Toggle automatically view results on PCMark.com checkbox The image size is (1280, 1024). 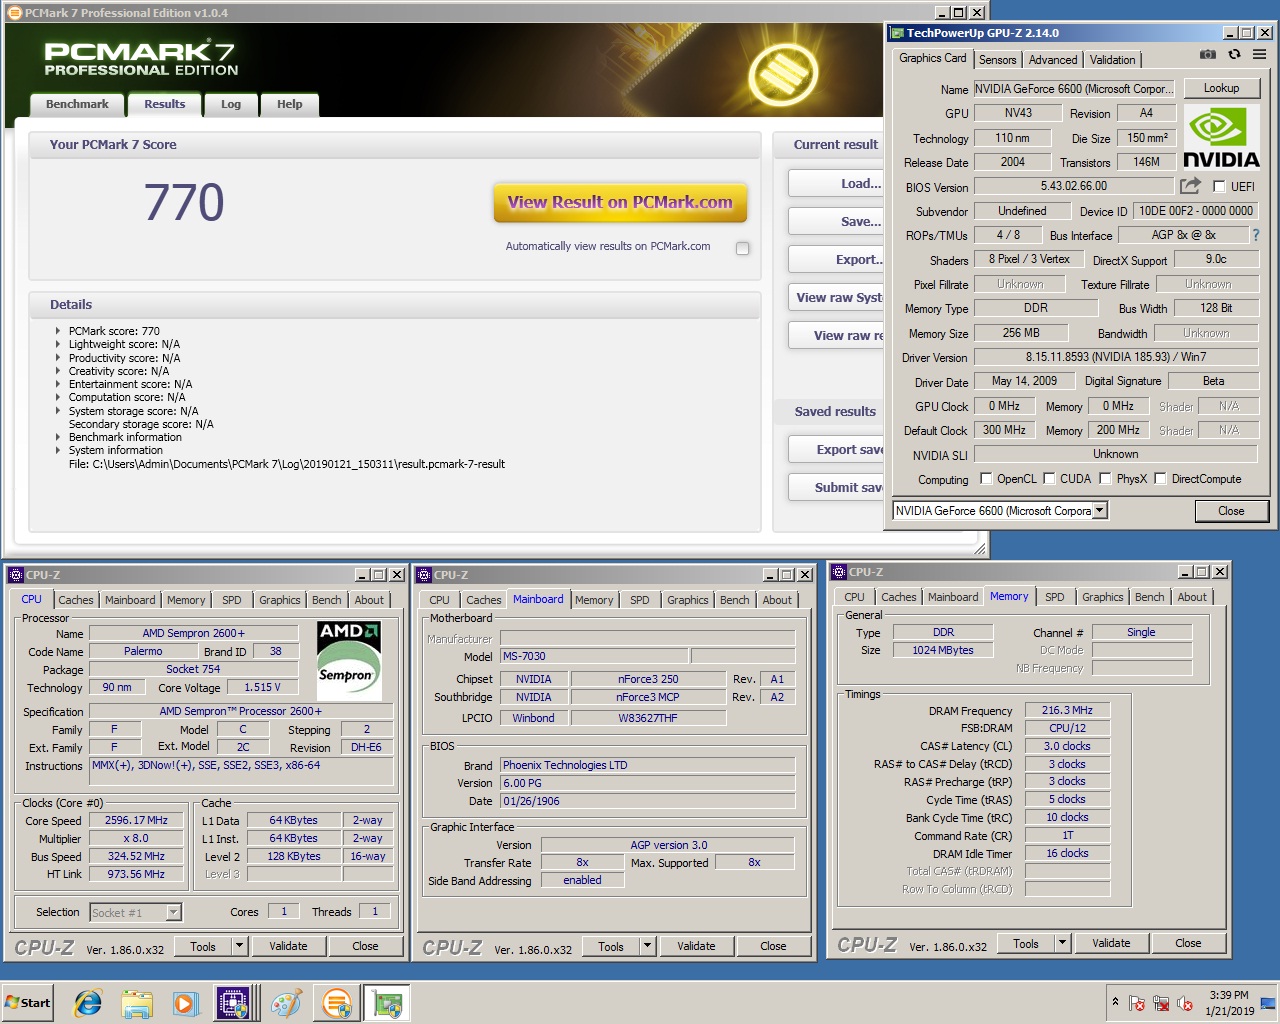743,248
